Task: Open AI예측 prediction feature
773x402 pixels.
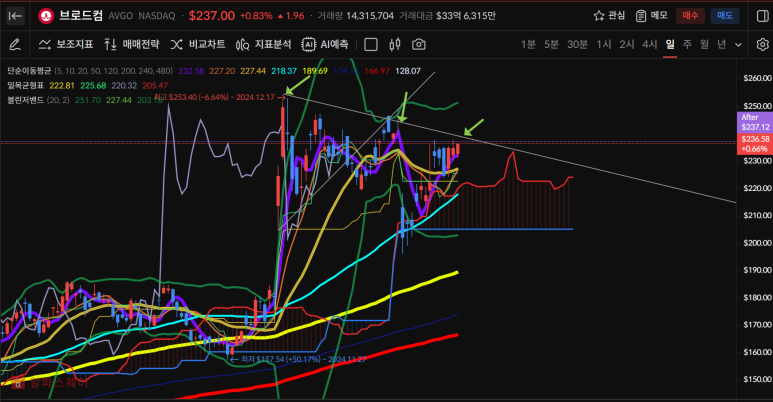Action: tap(325, 44)
